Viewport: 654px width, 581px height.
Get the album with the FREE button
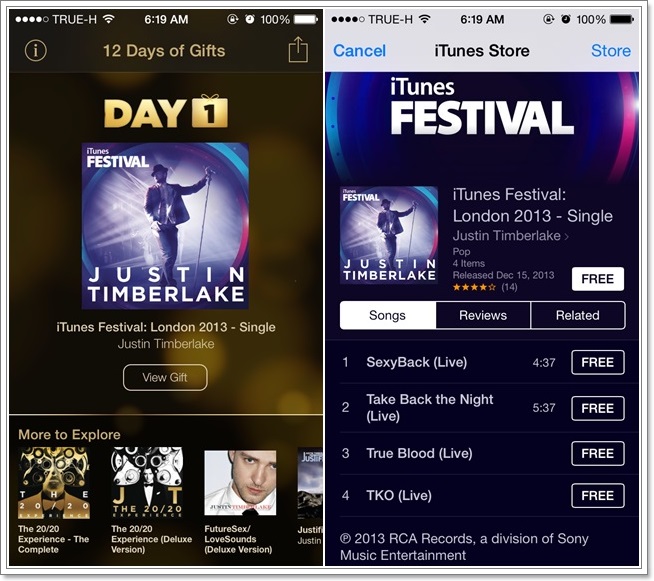click(598, 279)
